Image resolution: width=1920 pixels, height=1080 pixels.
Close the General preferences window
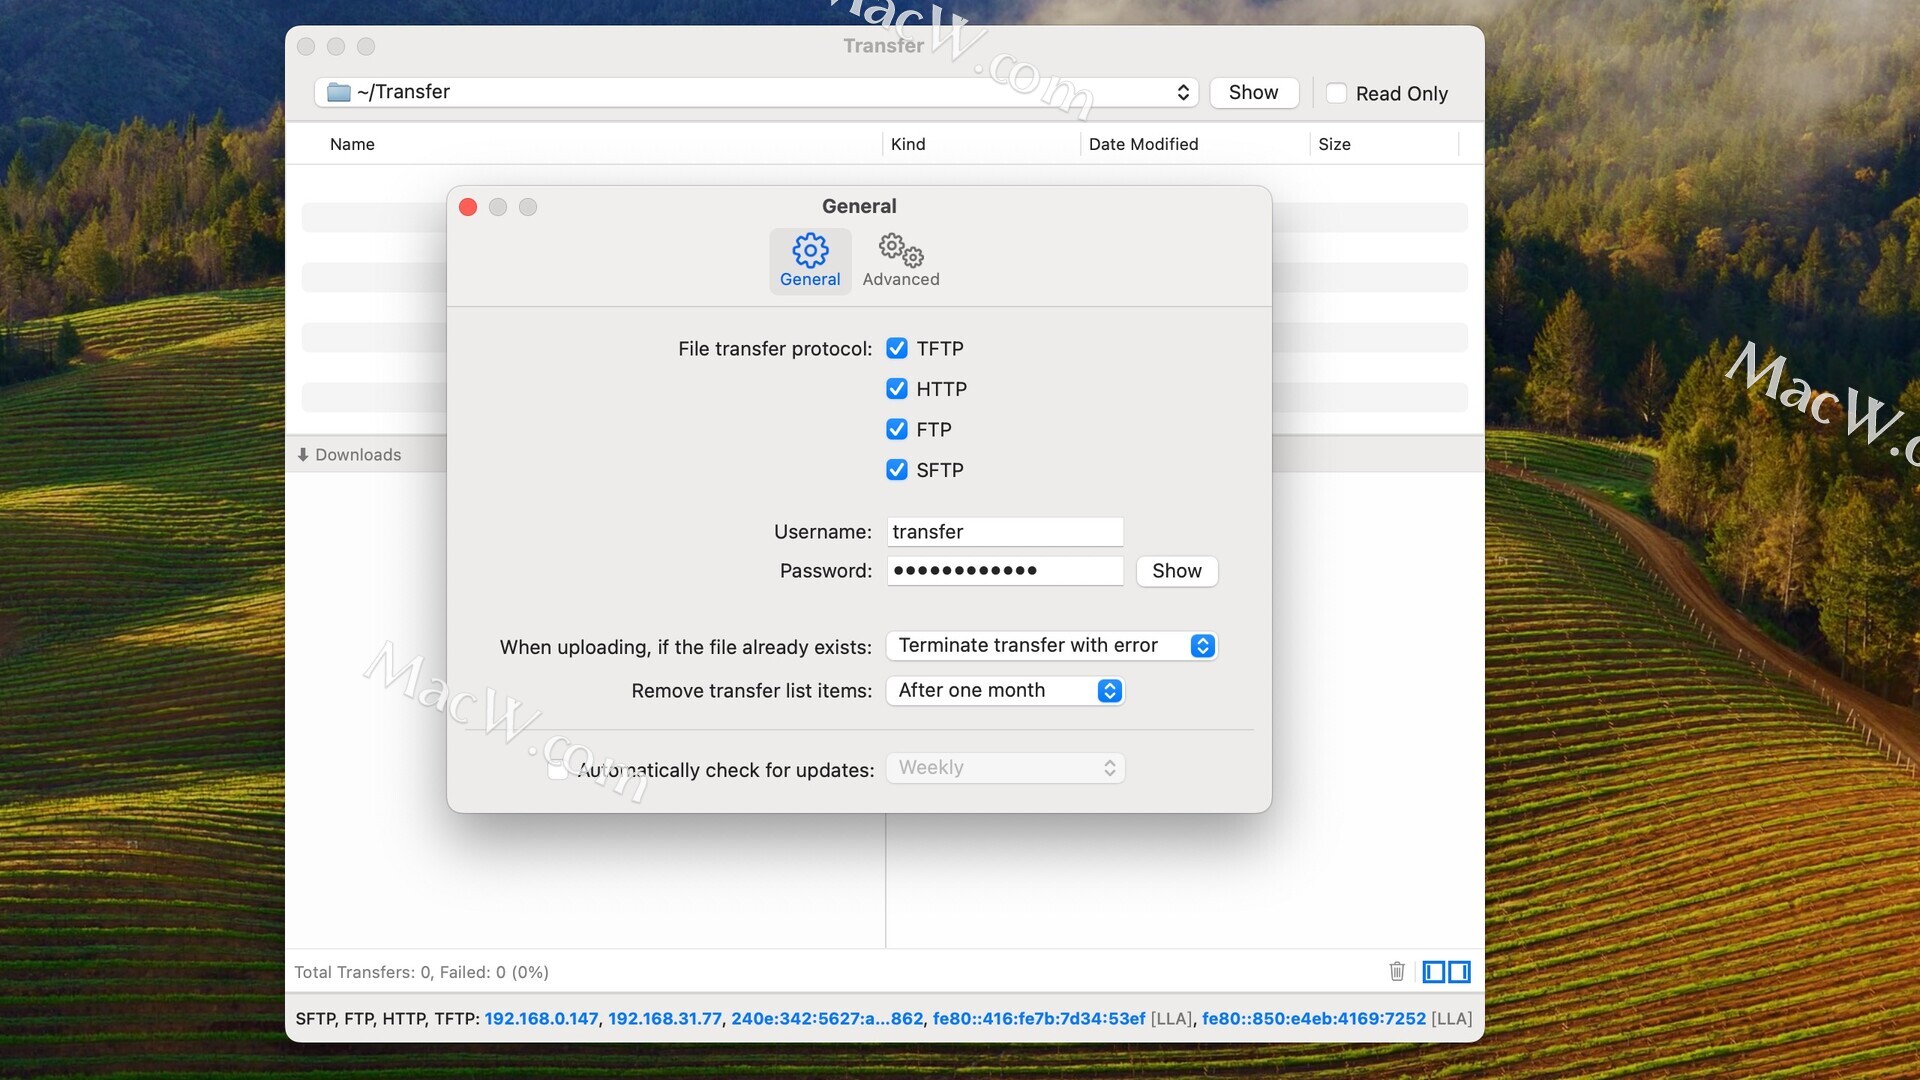(468, 207)
